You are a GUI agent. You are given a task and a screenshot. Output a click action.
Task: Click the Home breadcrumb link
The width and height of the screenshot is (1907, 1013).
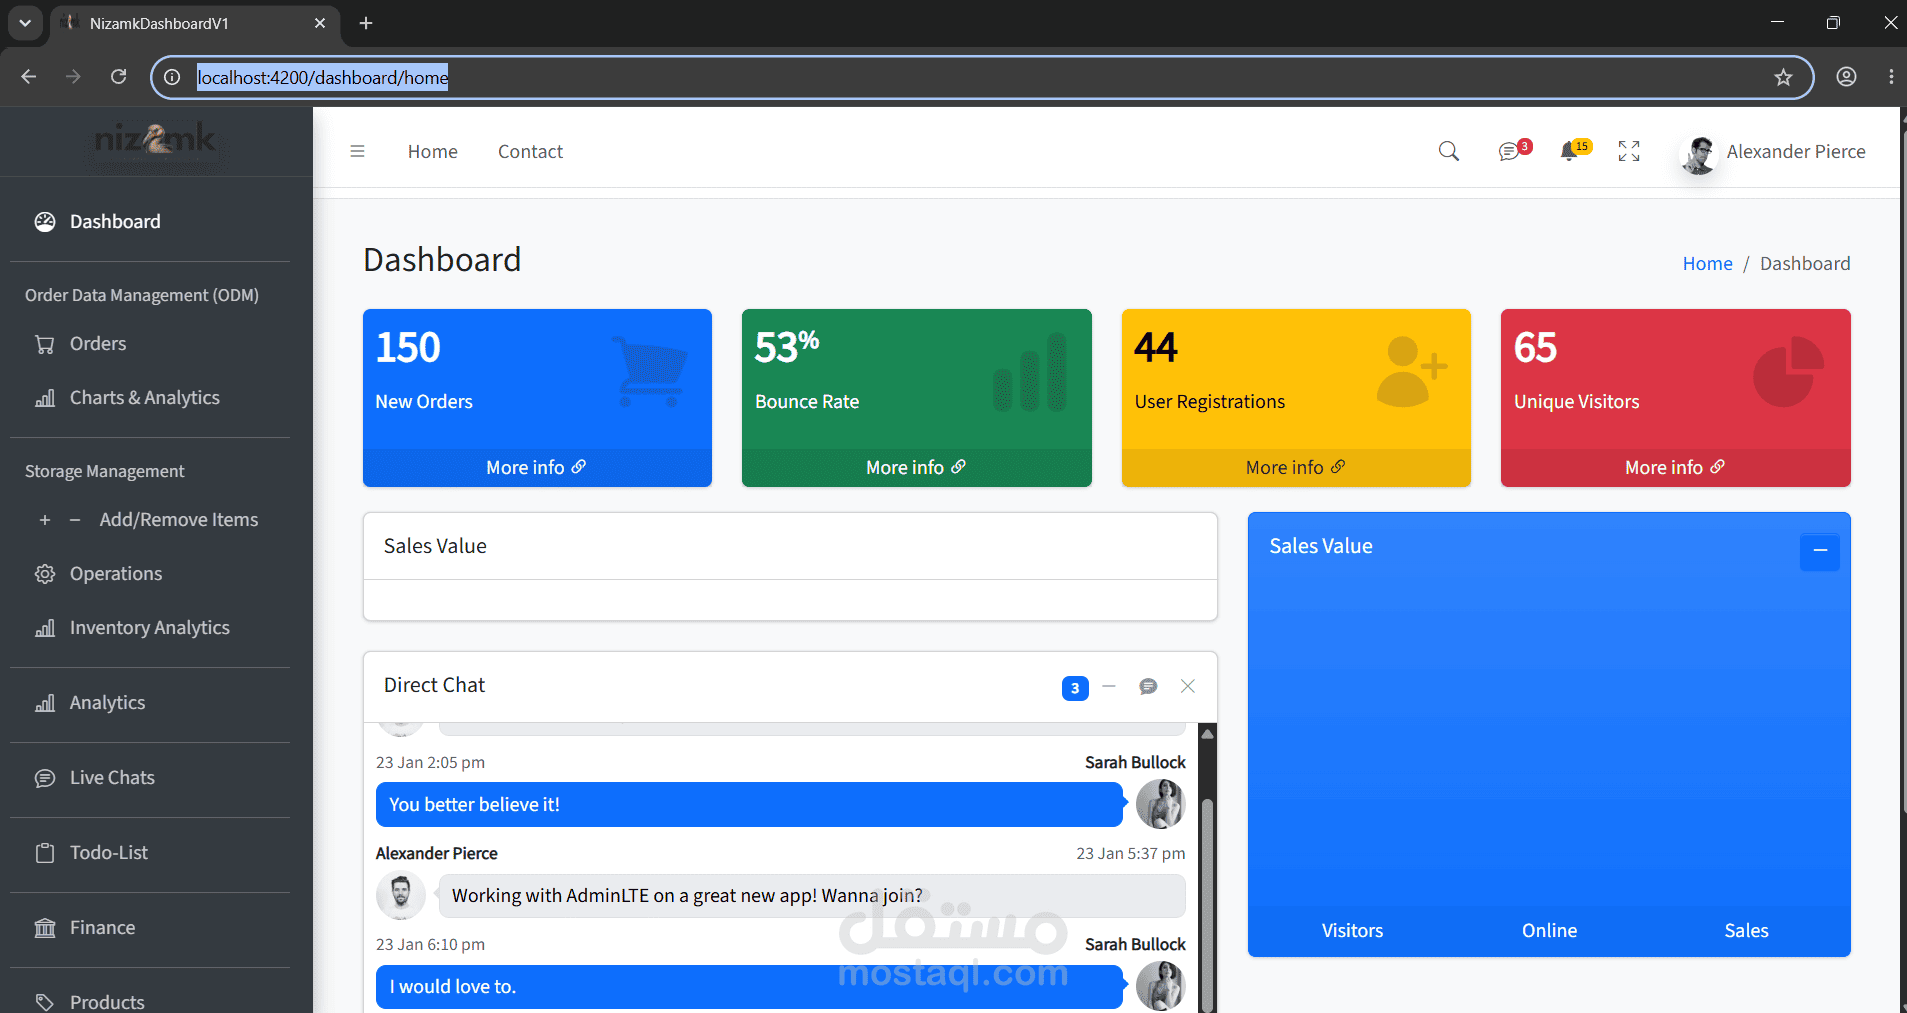pyautogui.click(x=1707, y=263)
